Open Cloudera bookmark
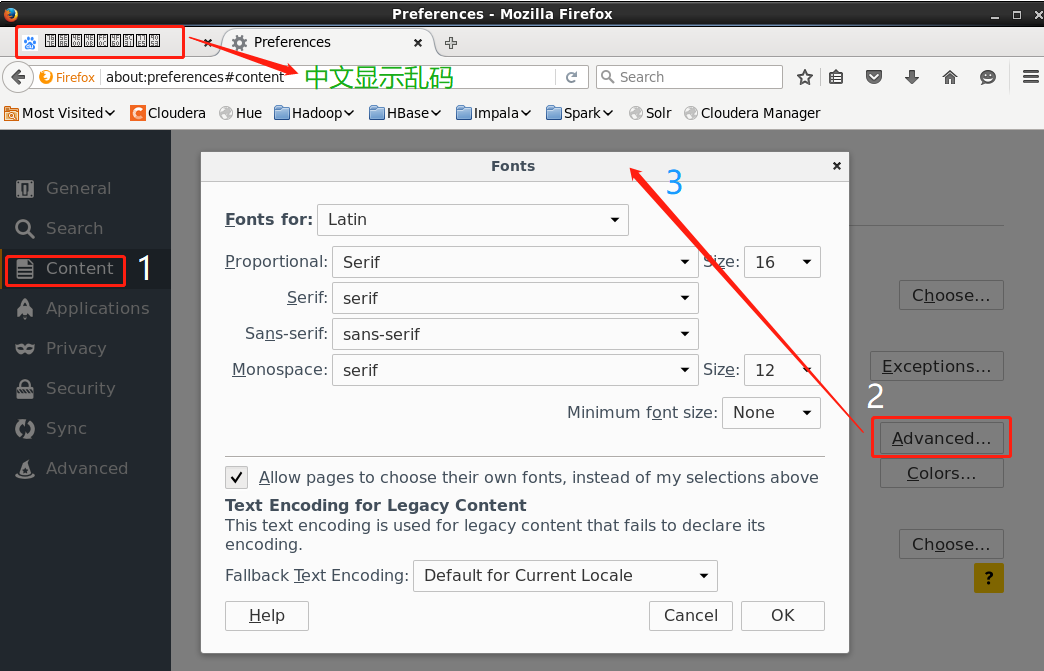The width and height of the screenshot is (1044, 671). (x=168, y=113)
